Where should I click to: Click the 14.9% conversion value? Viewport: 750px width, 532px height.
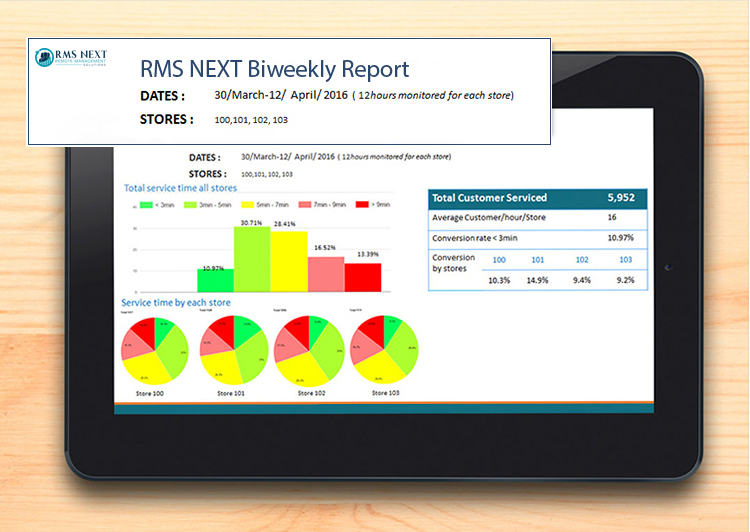click(x=537, y=280)
